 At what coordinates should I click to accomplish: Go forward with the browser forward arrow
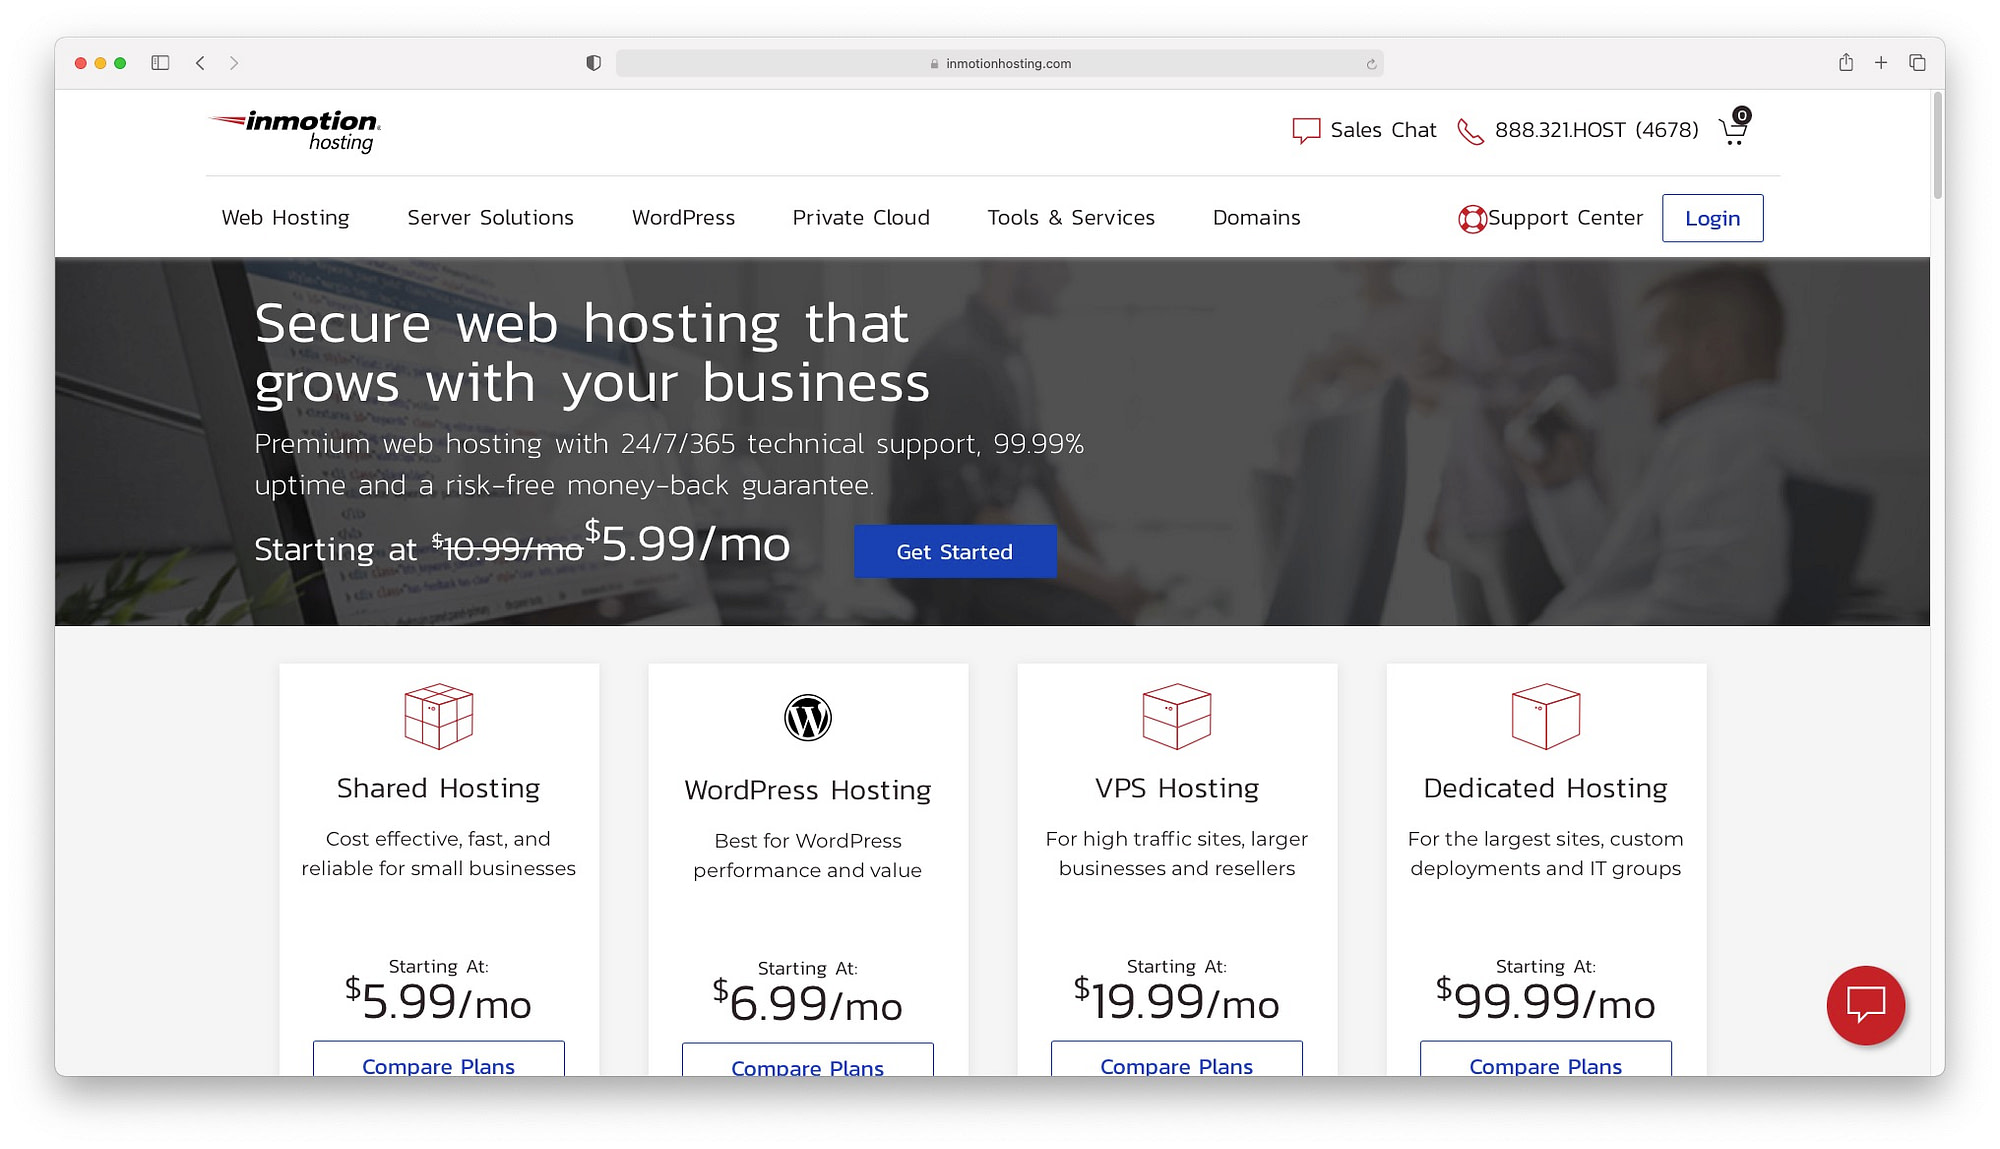click(x=234, y=63)
